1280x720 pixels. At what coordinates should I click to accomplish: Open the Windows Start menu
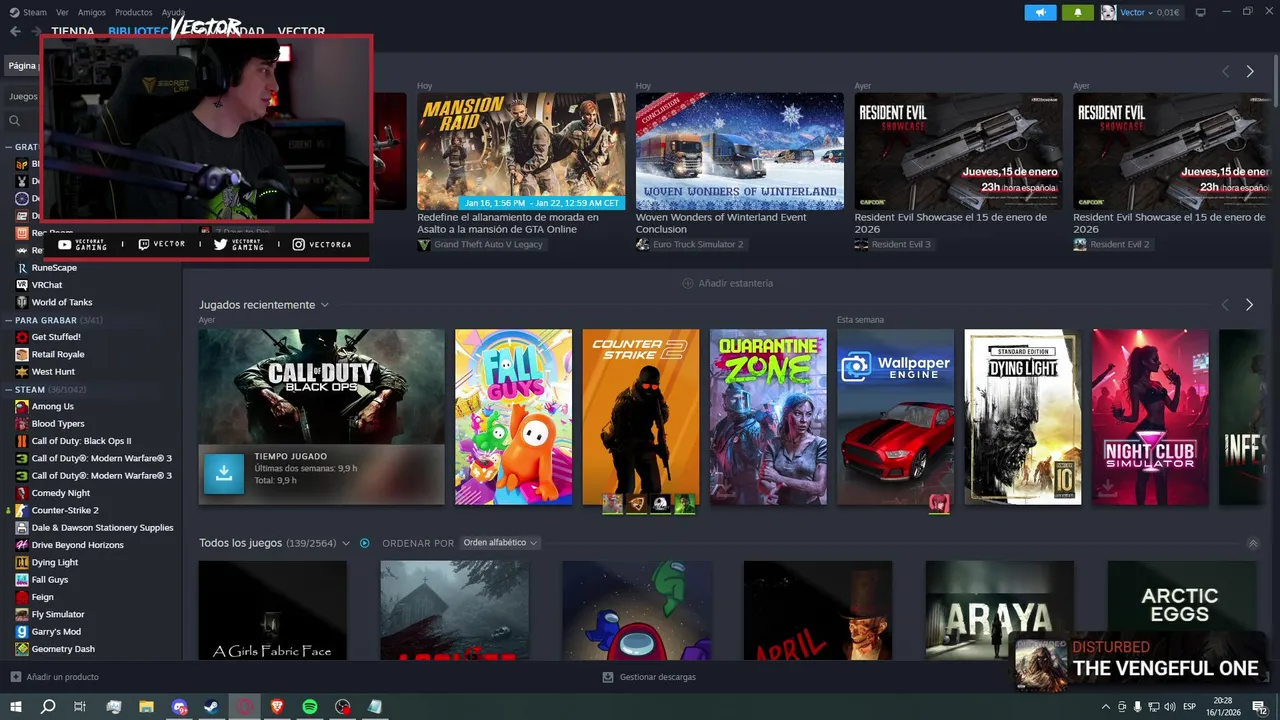pos(16,706)
